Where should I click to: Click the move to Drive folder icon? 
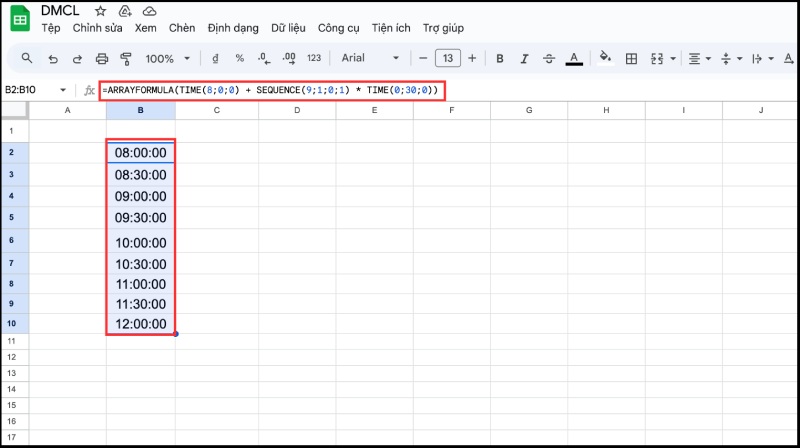click(x=125, y=11)
